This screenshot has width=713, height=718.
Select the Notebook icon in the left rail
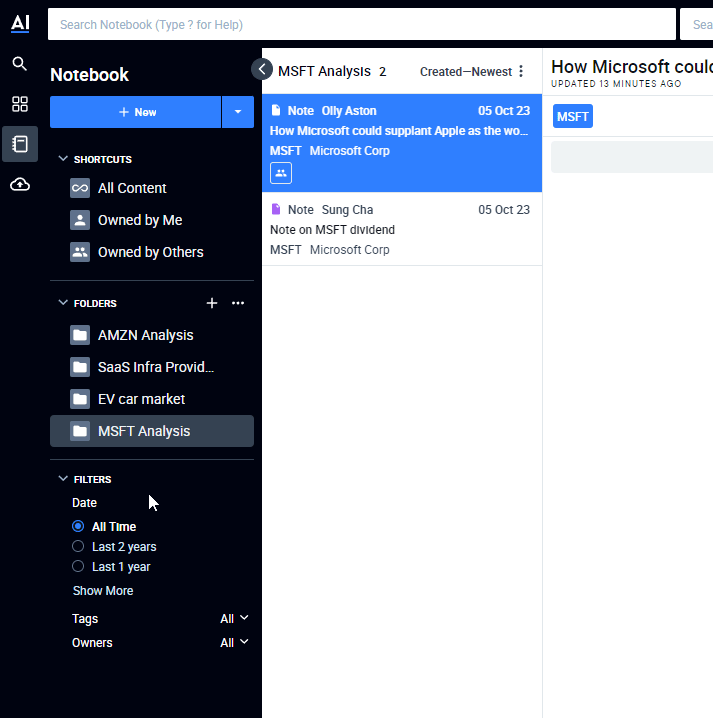[x=20, y=144]
